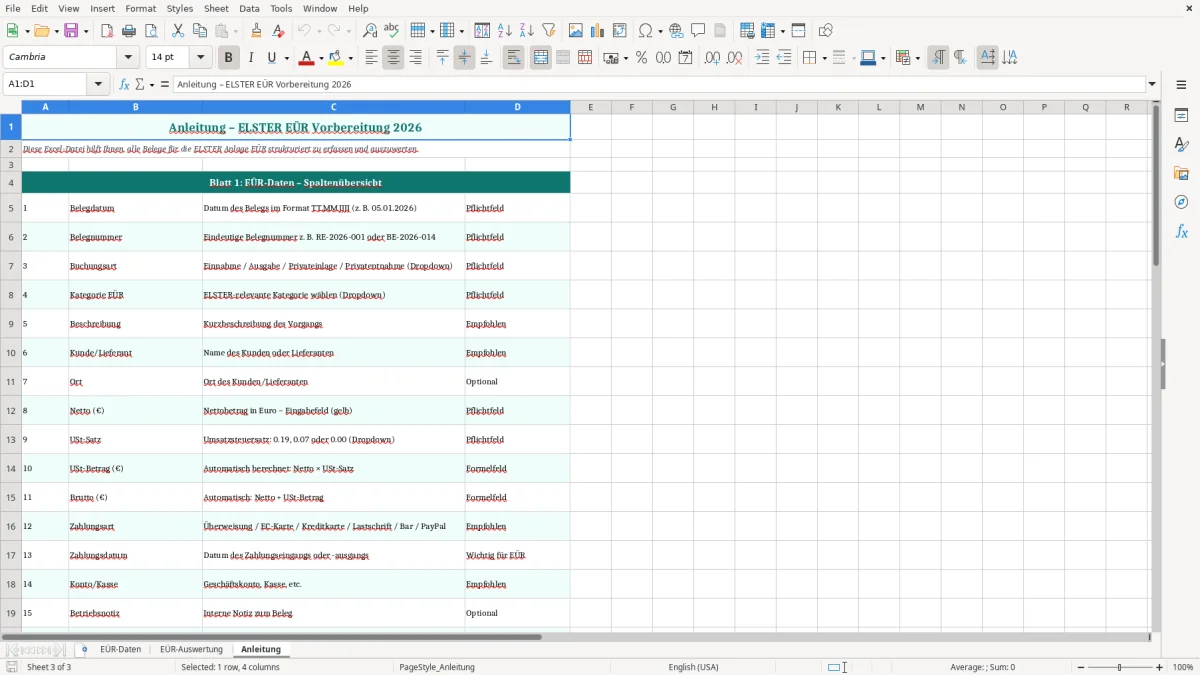1200x675 pixels.
Task: Set left-to-right text direction
Action: click(x=938, y=58)
